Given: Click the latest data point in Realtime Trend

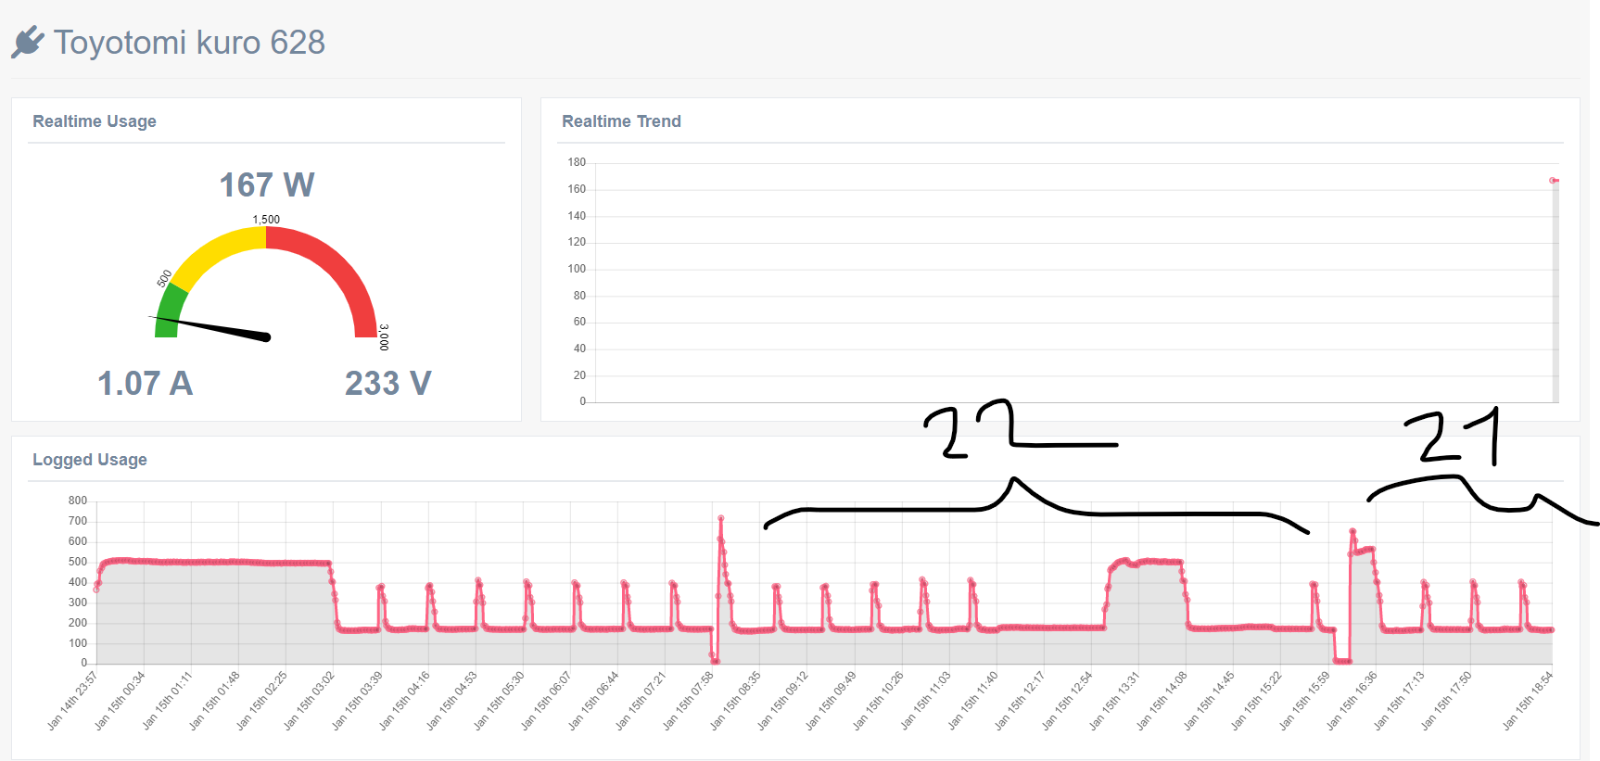Looking at the screenshot, I should [1553, 180].
